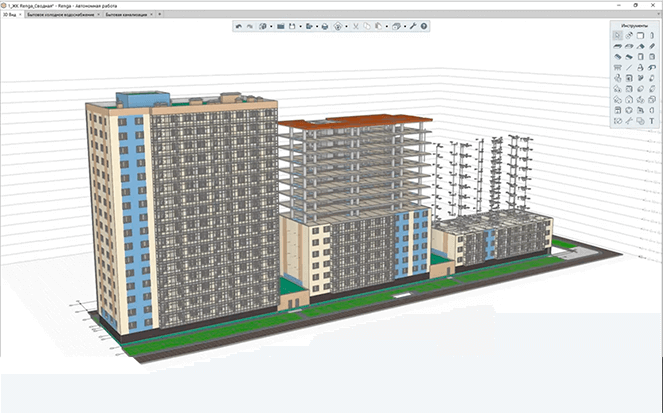
Task: Expand the dropdown arrow beside 3D view cube icon
Action: coord(404,26)
